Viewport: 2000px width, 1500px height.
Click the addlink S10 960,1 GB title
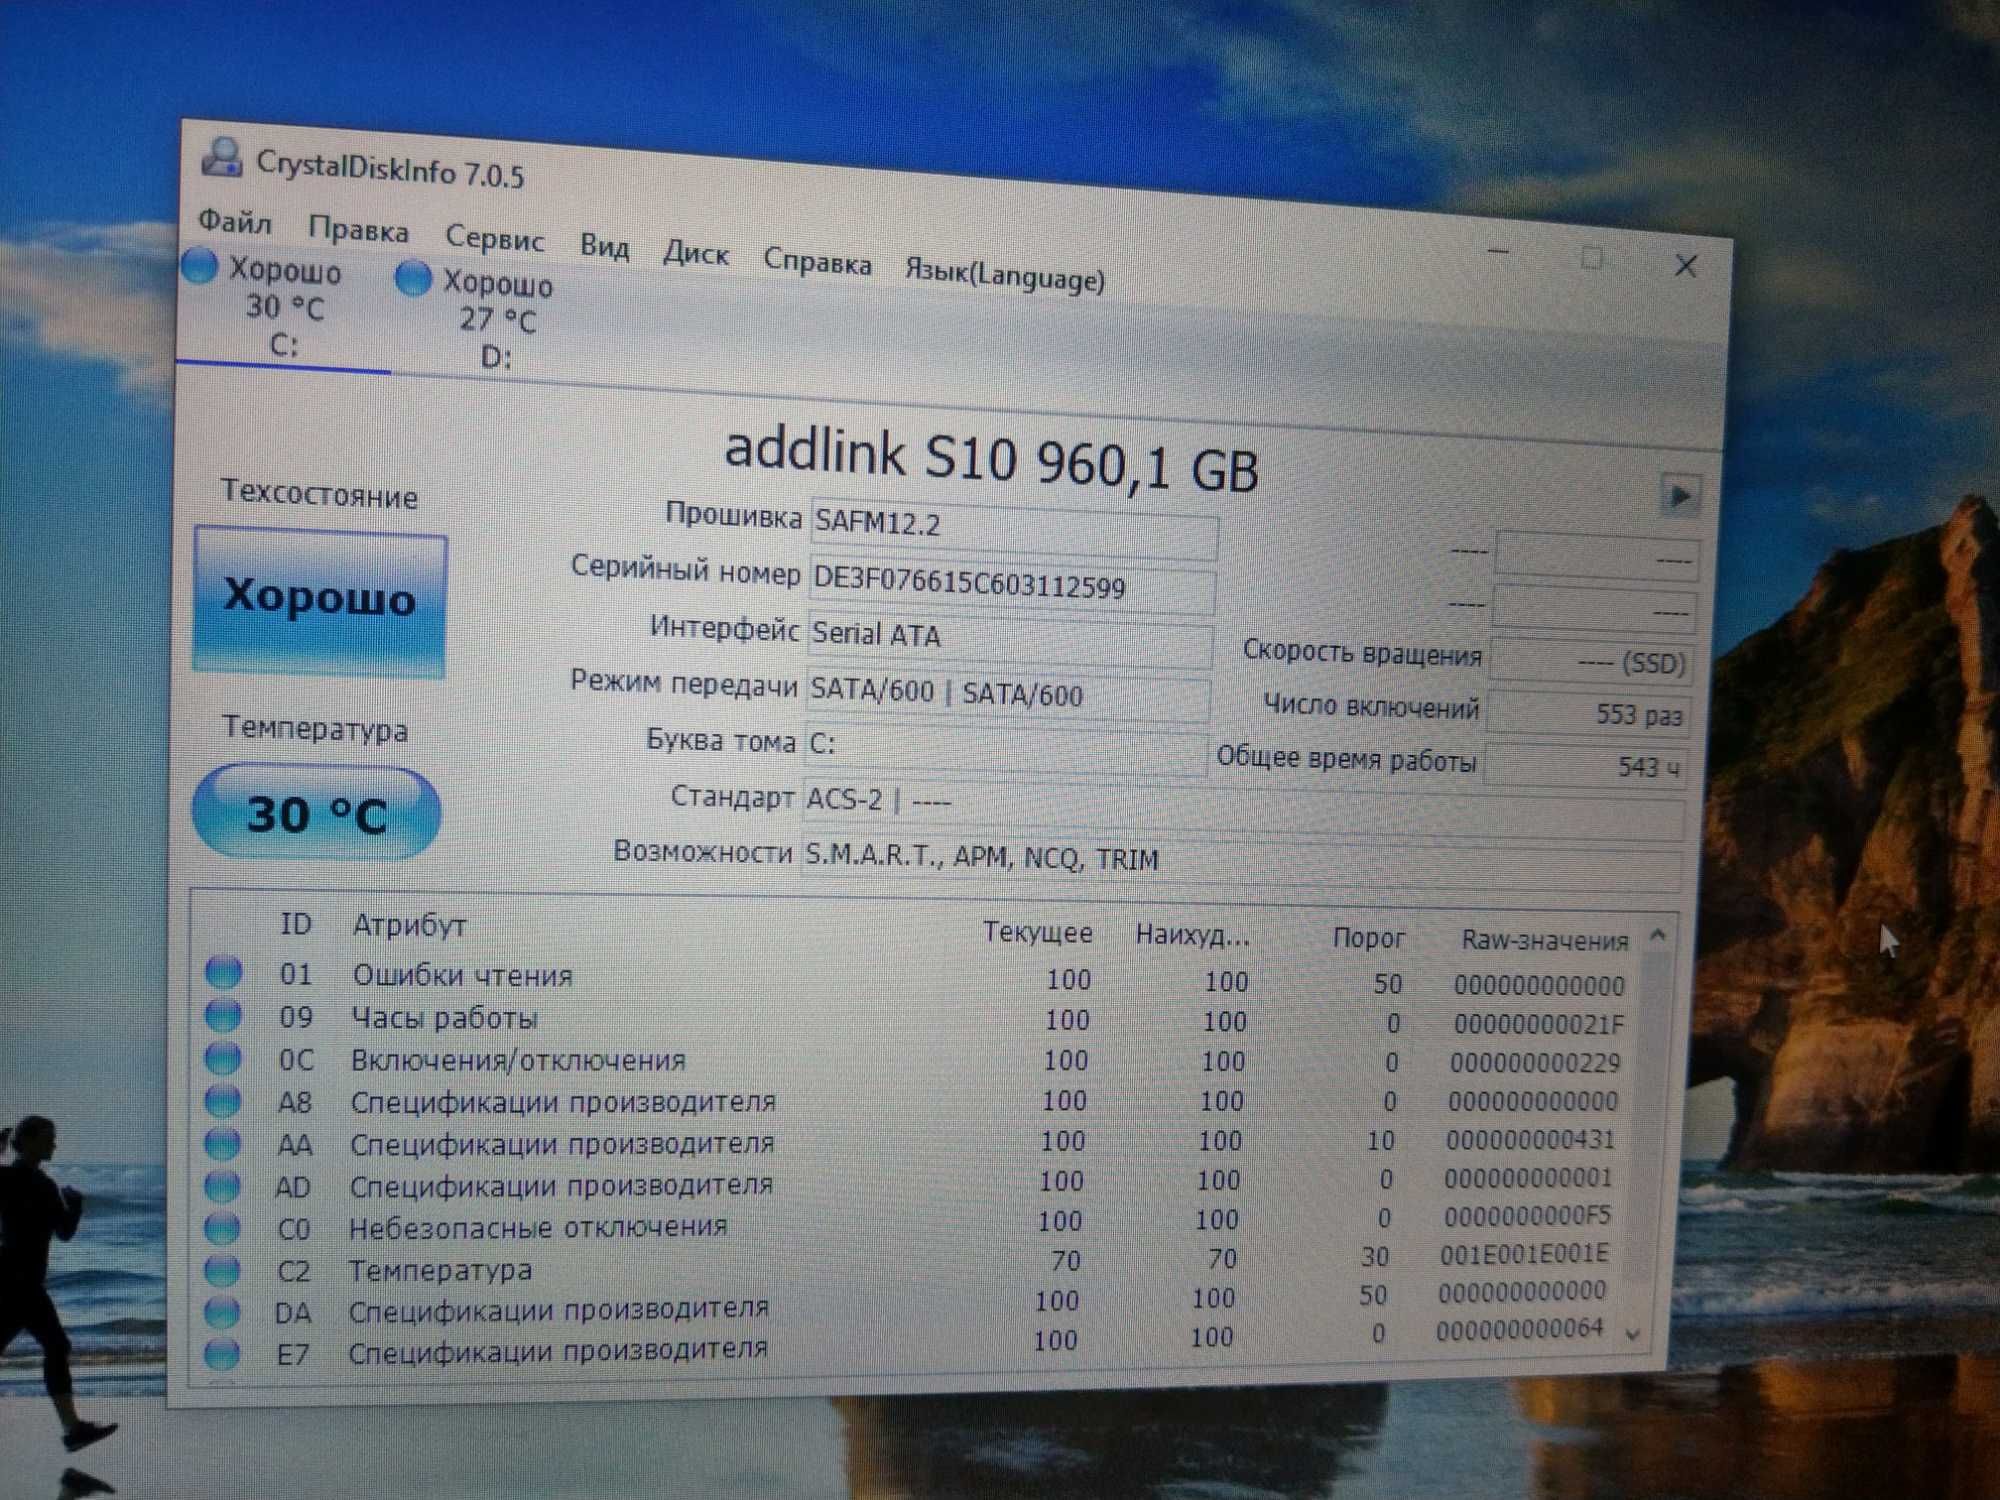[x=991, y=459]
